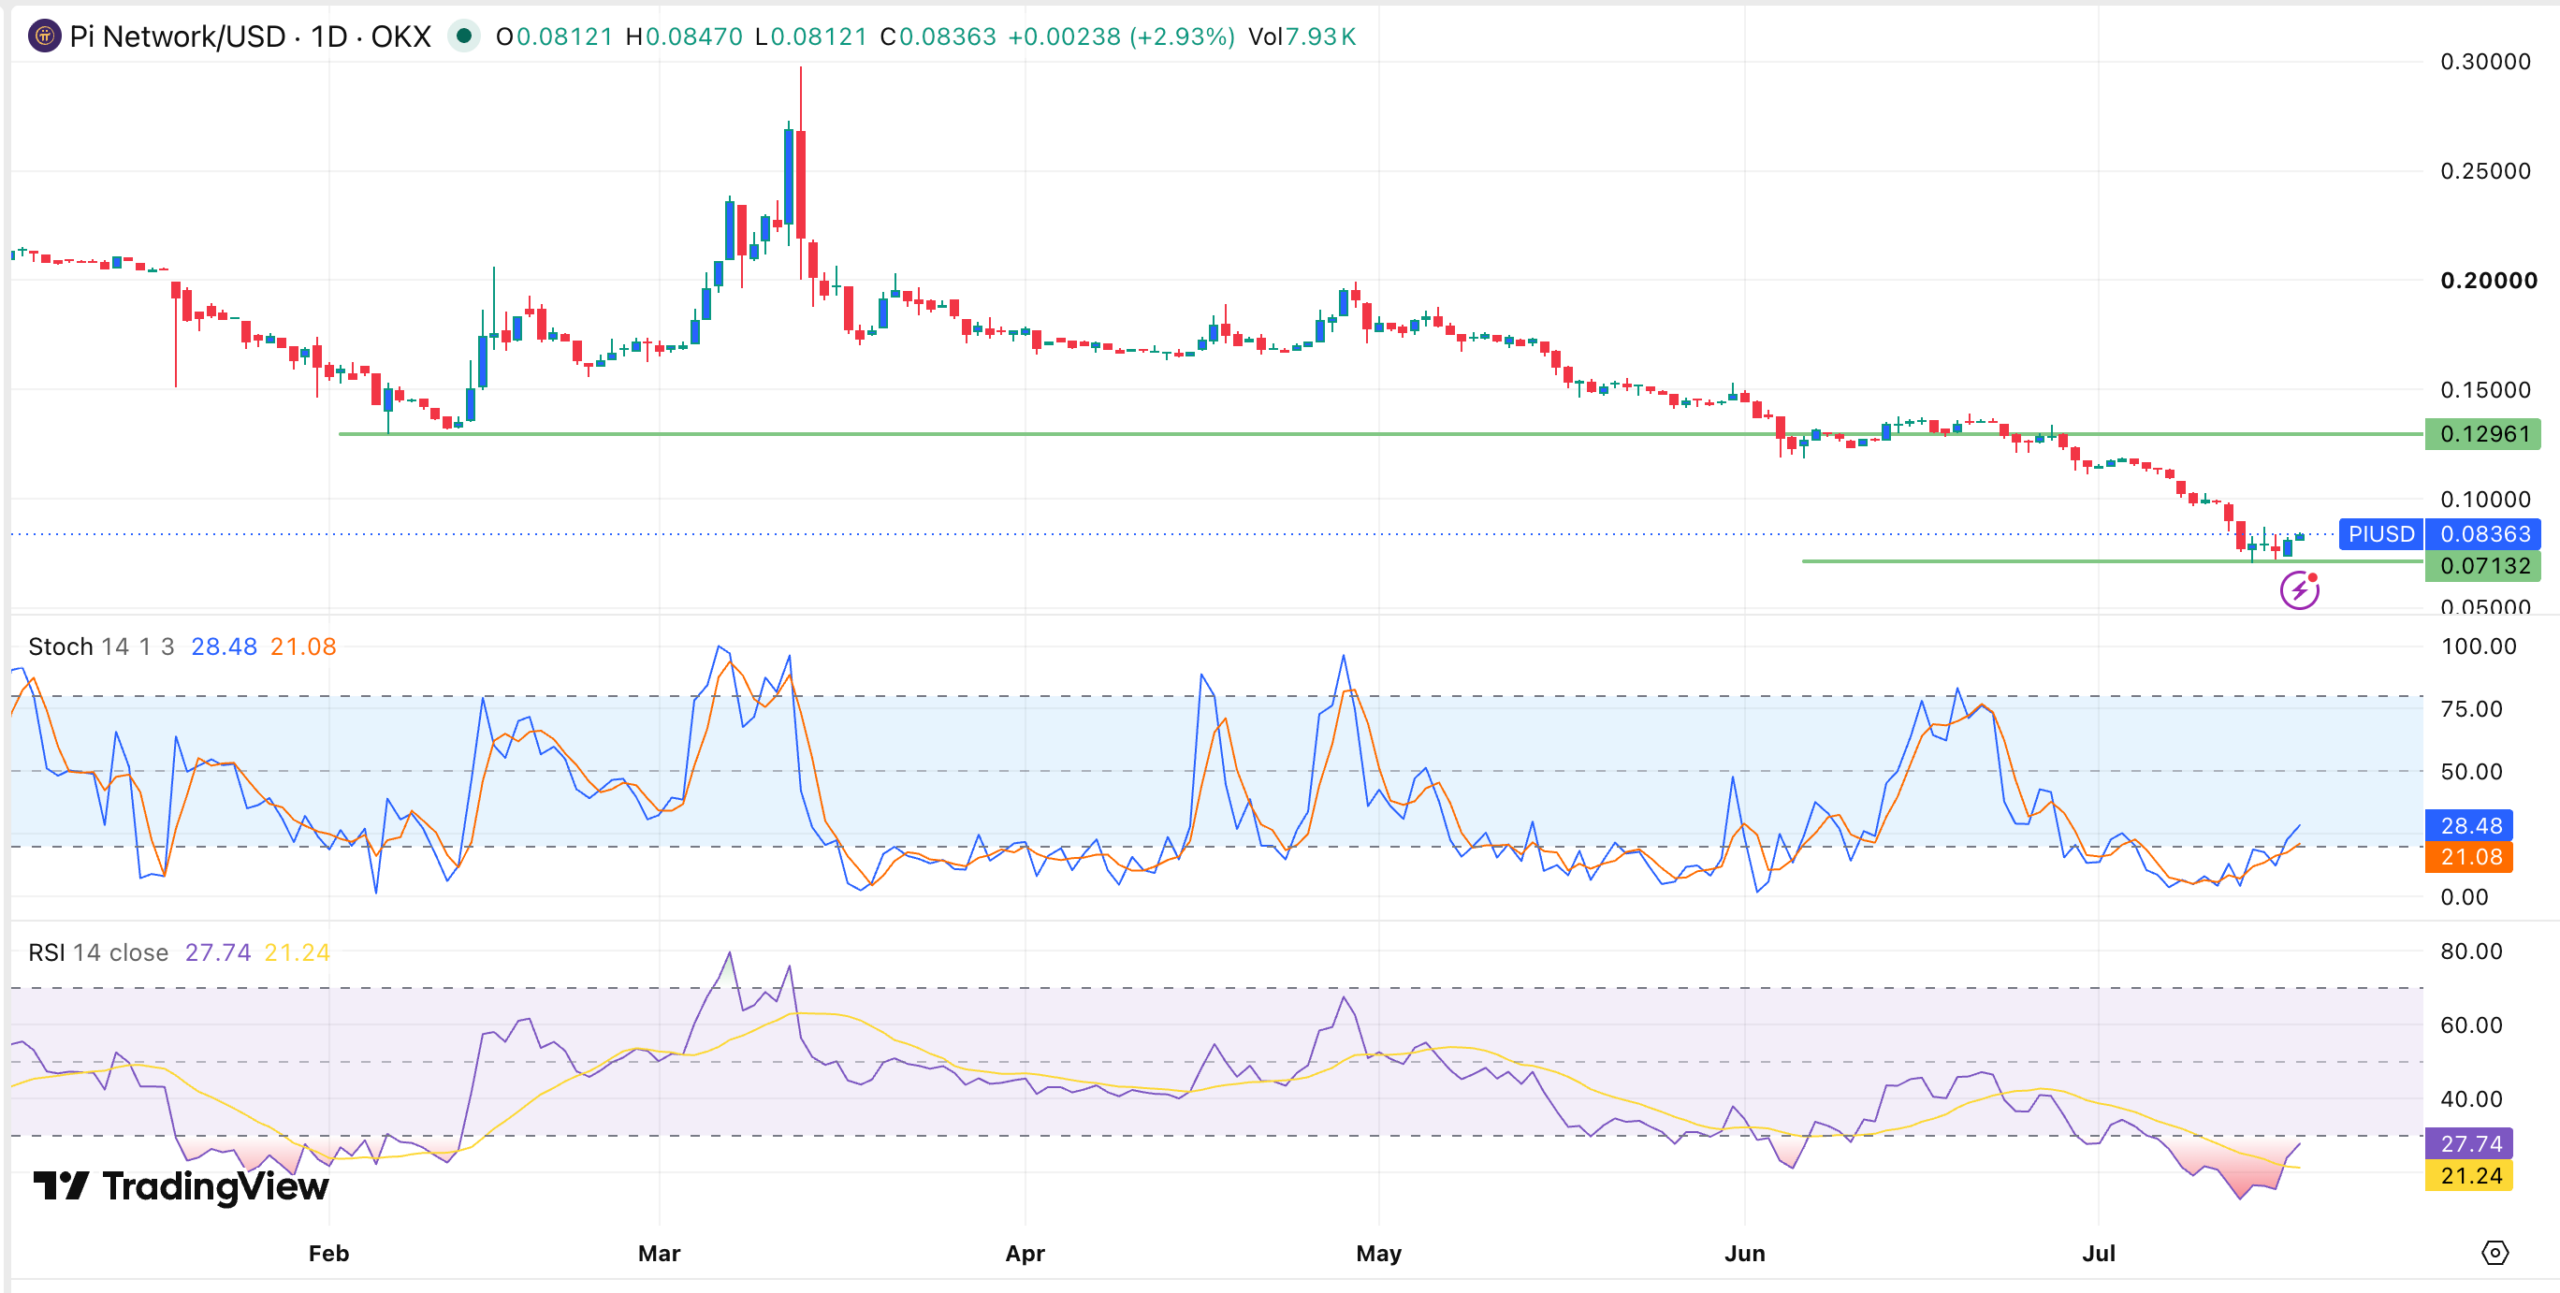Screen dimensions: 2560x1293
Task: Click the H0.08470 high price readout
Action: click(x=684, y=37)
